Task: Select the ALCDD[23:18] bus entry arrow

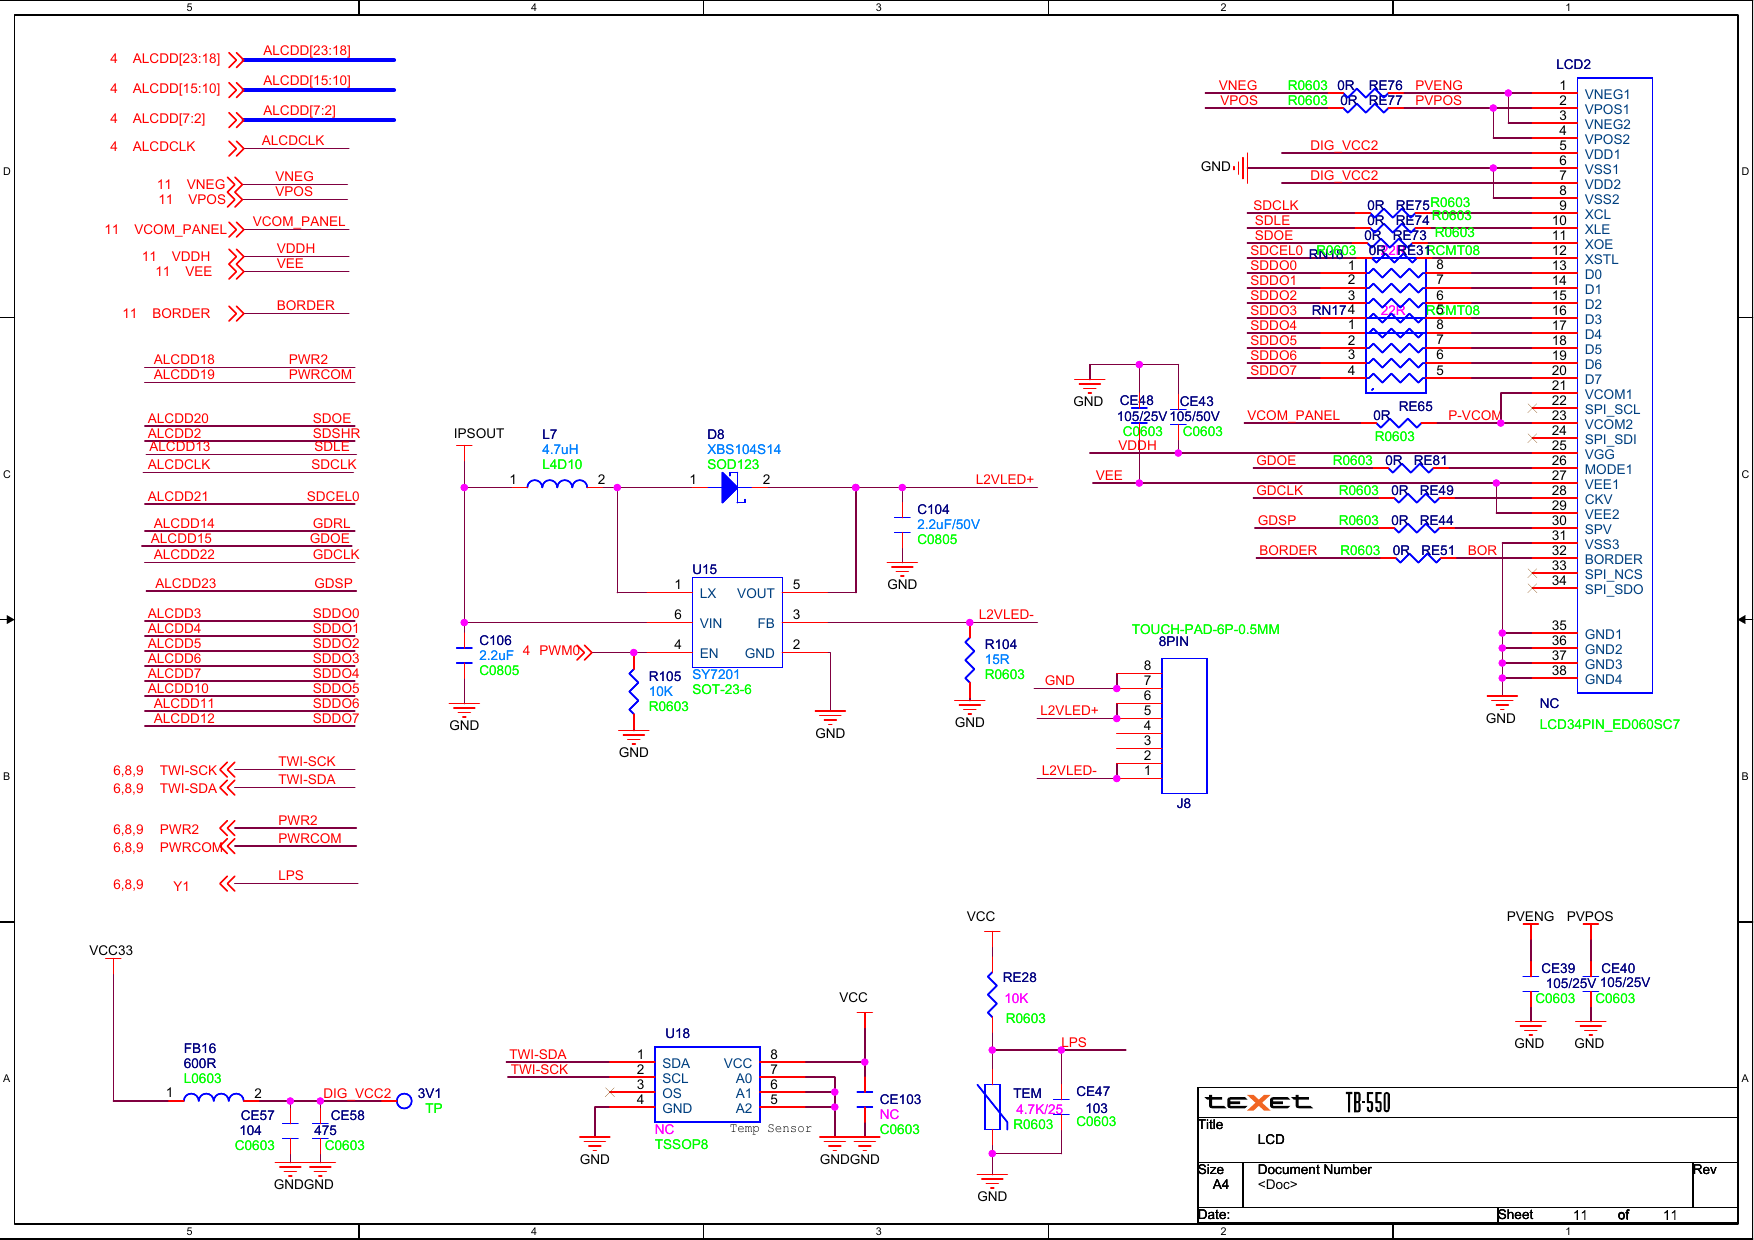Action: coord(236,59)
